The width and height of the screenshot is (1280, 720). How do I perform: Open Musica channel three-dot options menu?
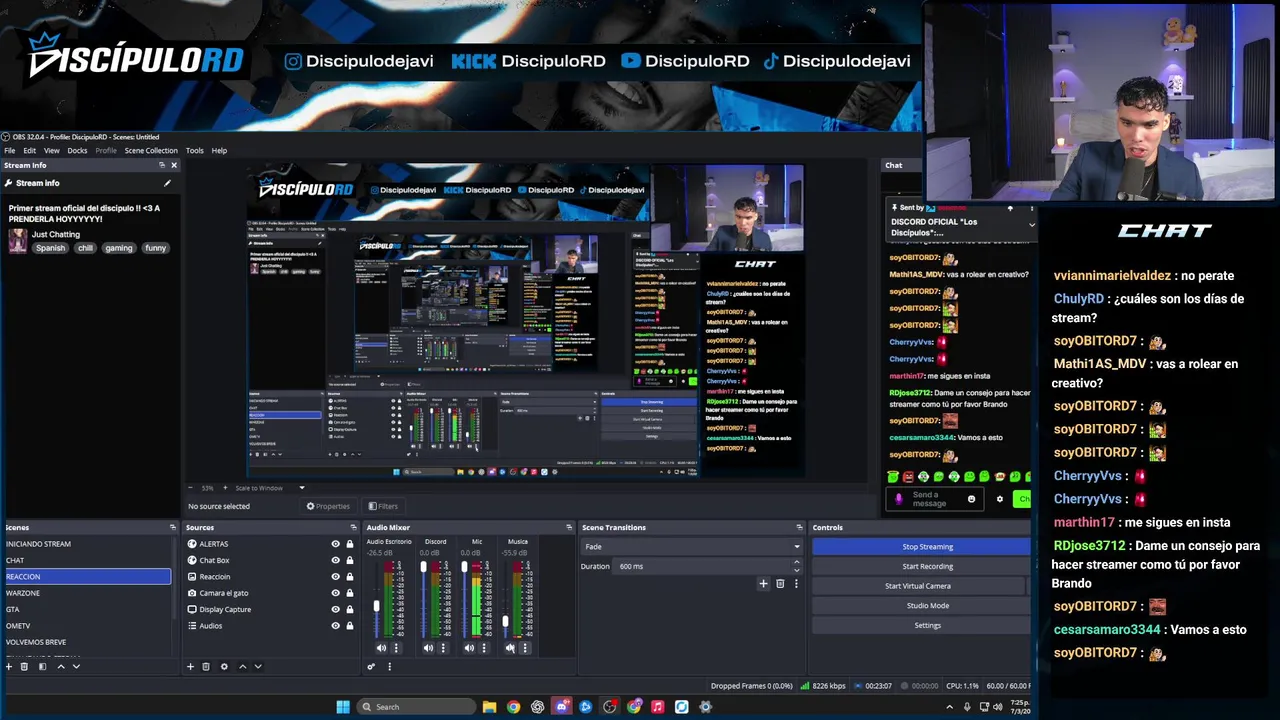(x=524, y=648)
